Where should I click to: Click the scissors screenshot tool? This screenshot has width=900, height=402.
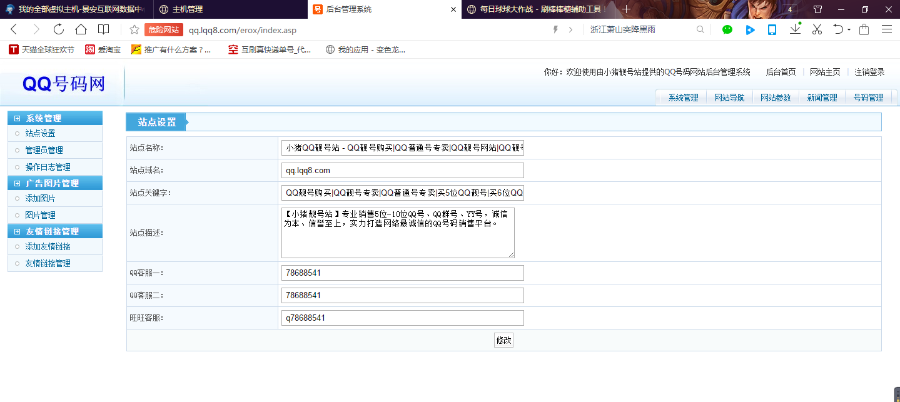click(x=817, y=30)
